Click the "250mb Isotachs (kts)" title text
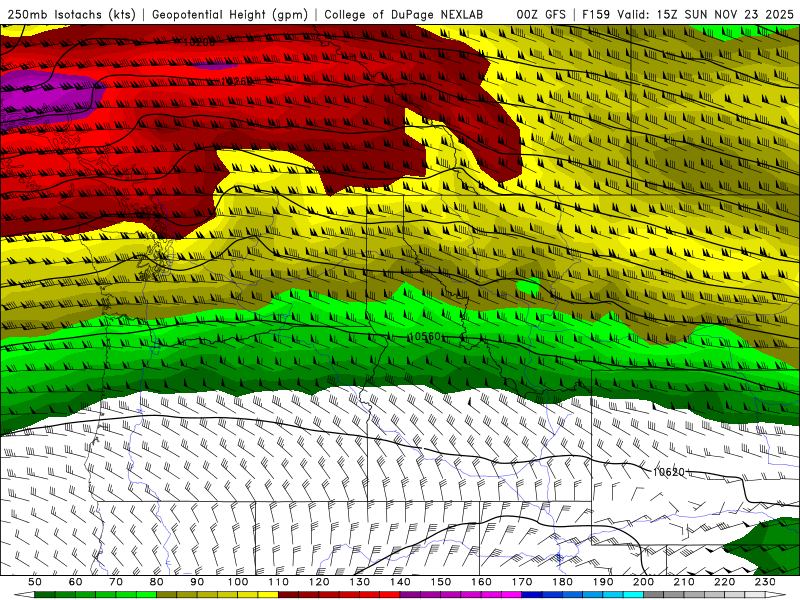The image size is (800, 600). coord(71,14)
